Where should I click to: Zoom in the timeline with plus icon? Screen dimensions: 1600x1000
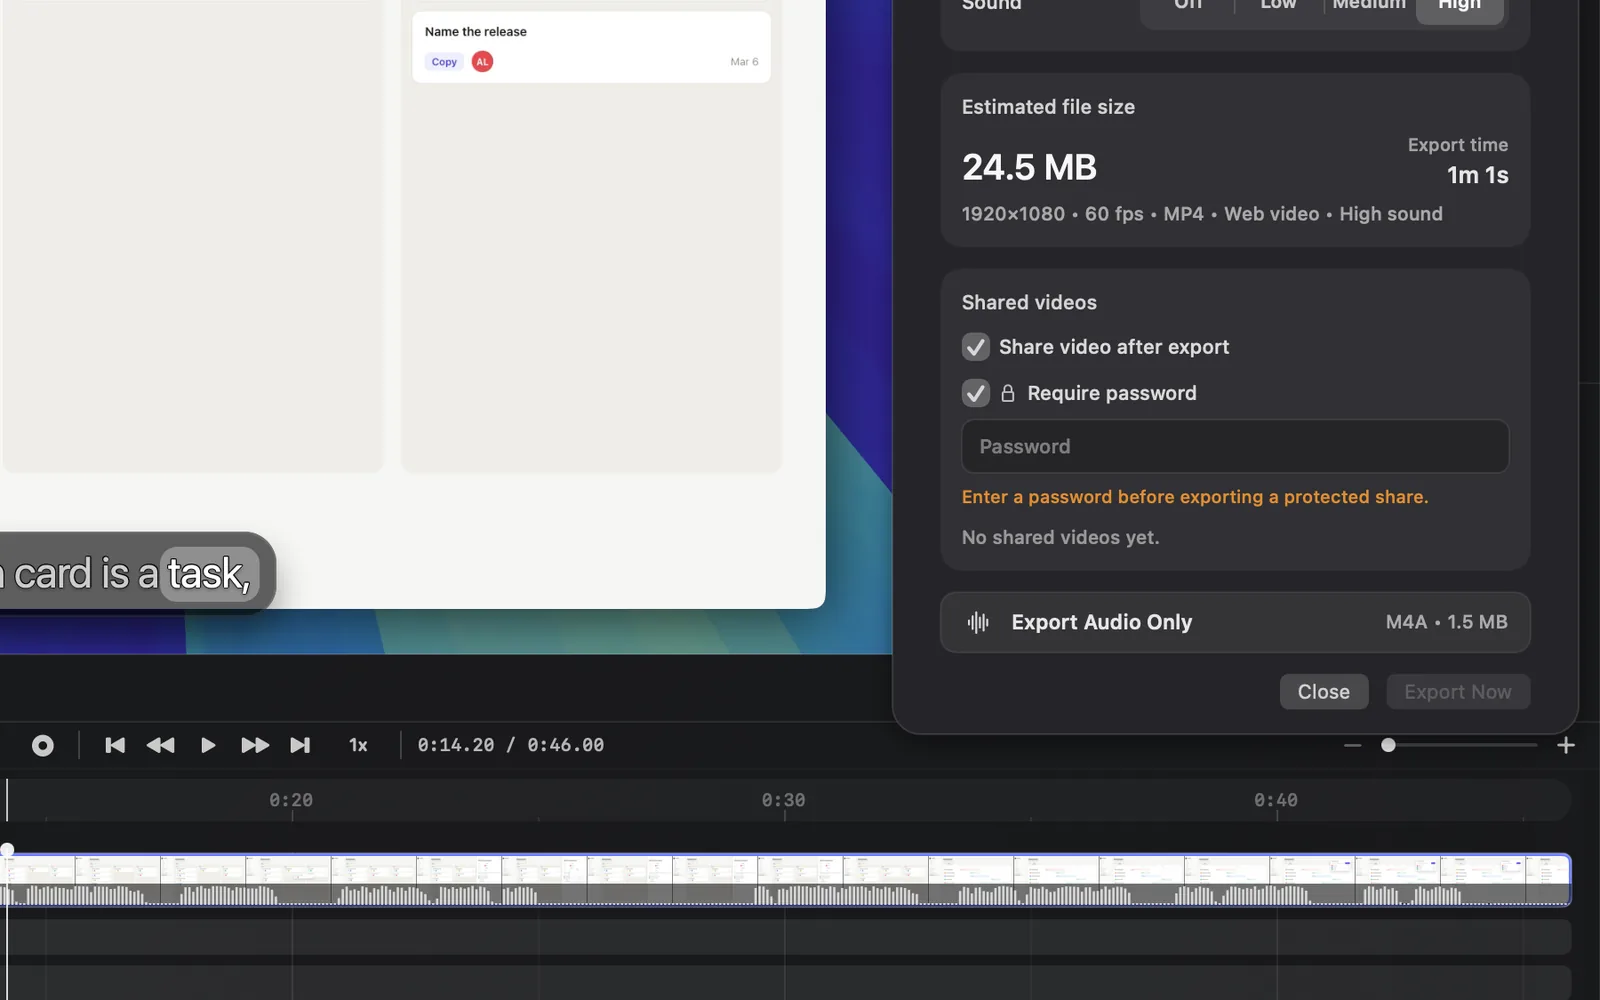[x=1566, y=745]
